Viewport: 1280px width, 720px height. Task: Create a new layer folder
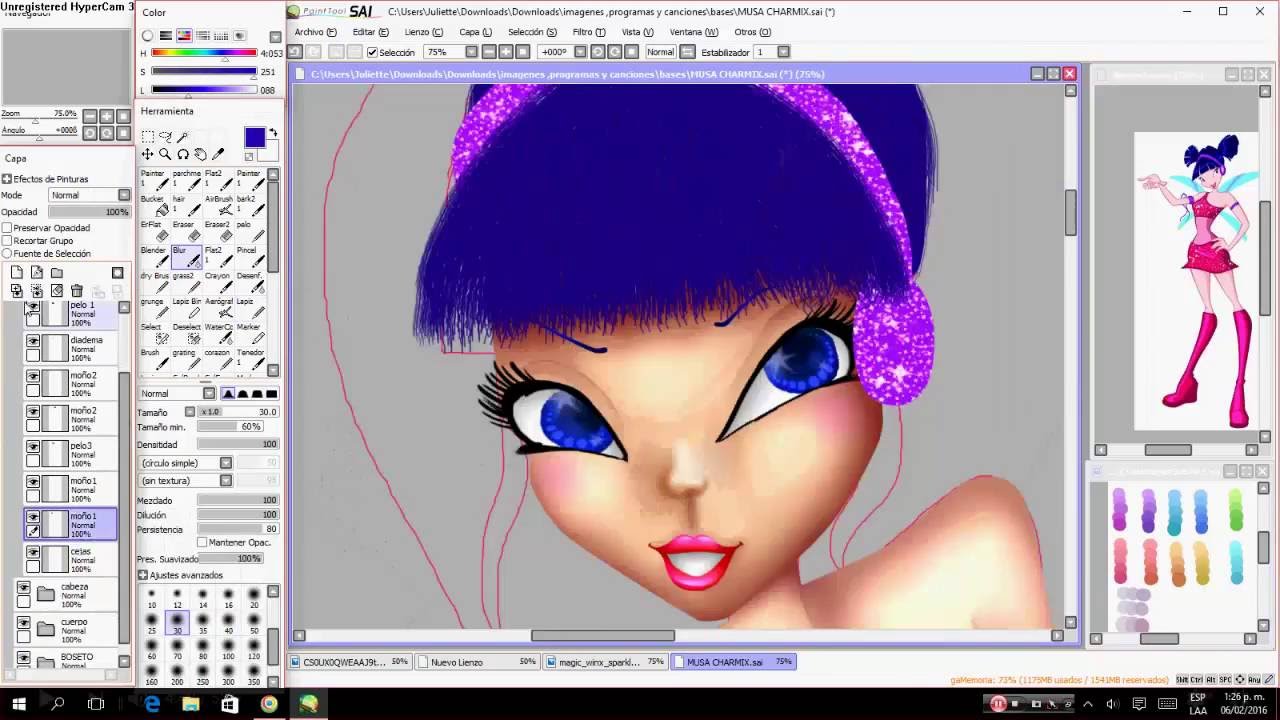[x=57, y=272]
